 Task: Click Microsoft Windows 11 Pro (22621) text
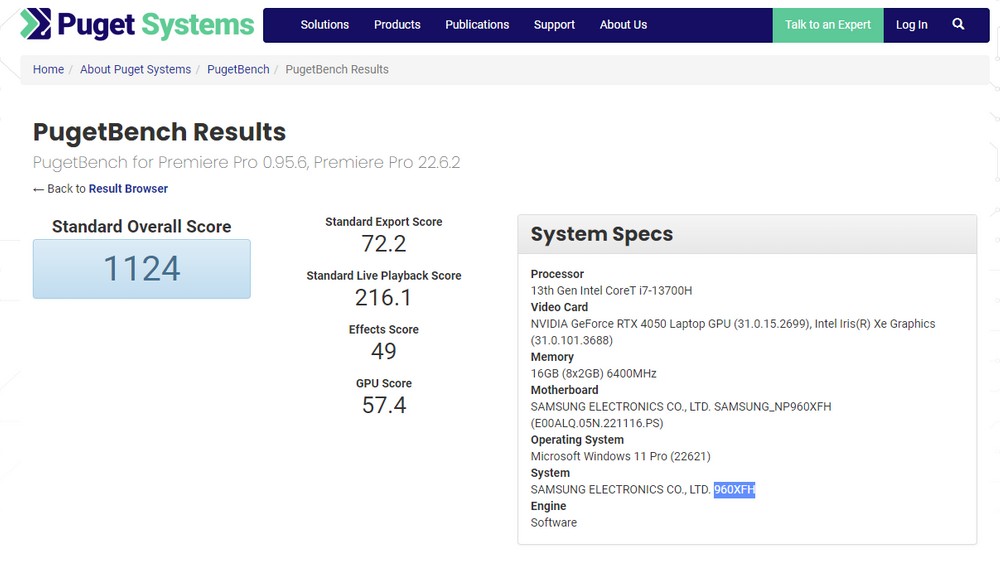[x=621, y=457]
